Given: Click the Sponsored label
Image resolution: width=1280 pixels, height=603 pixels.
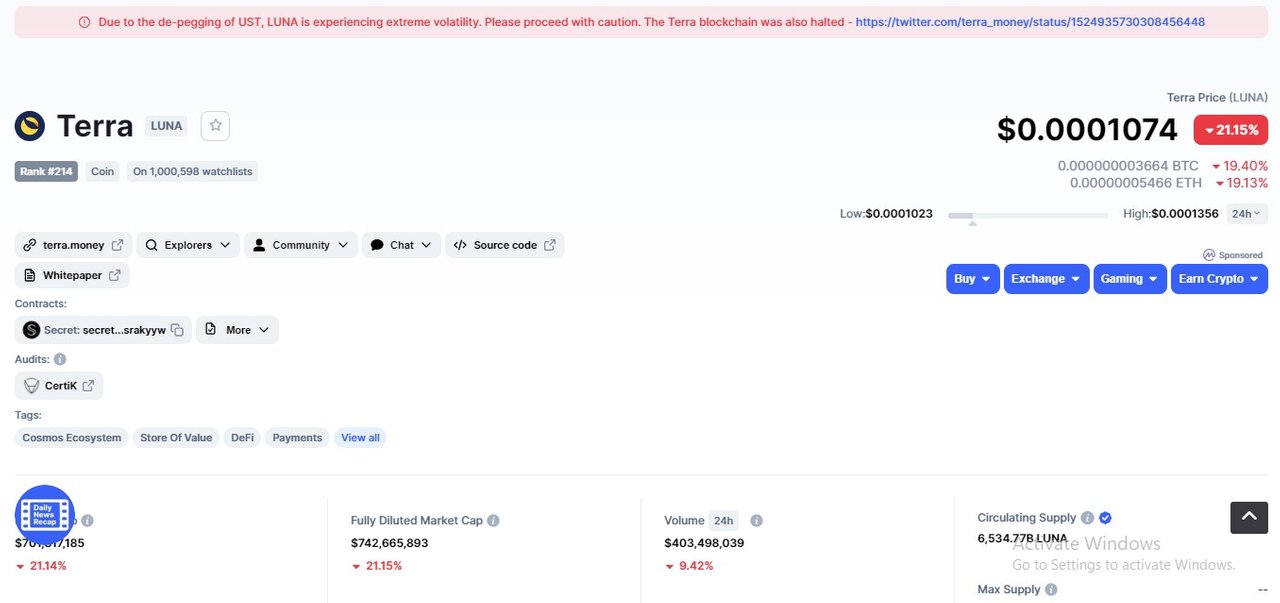Looking at the screenshot, I should pos(1233,255).
